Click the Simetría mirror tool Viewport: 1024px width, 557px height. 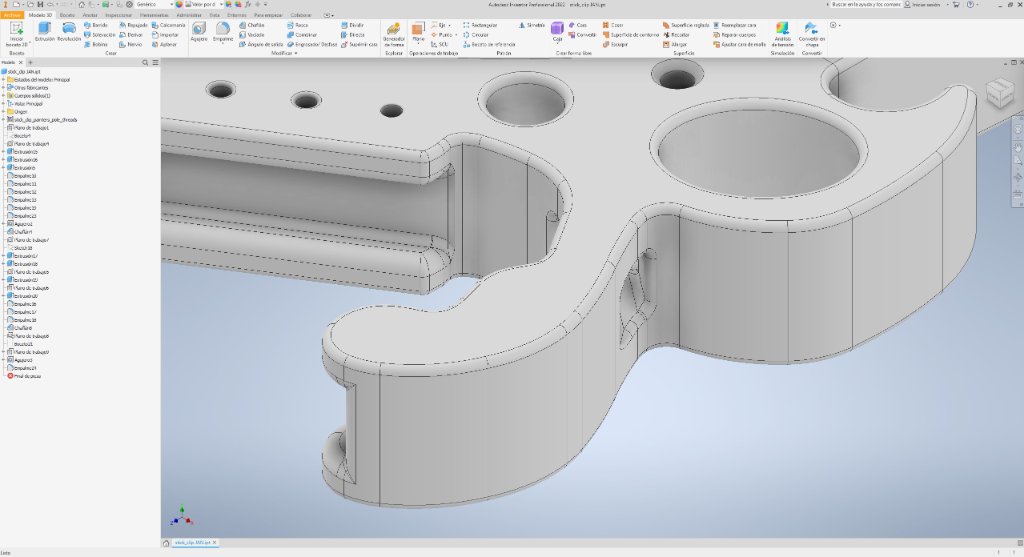click(532, 25)
